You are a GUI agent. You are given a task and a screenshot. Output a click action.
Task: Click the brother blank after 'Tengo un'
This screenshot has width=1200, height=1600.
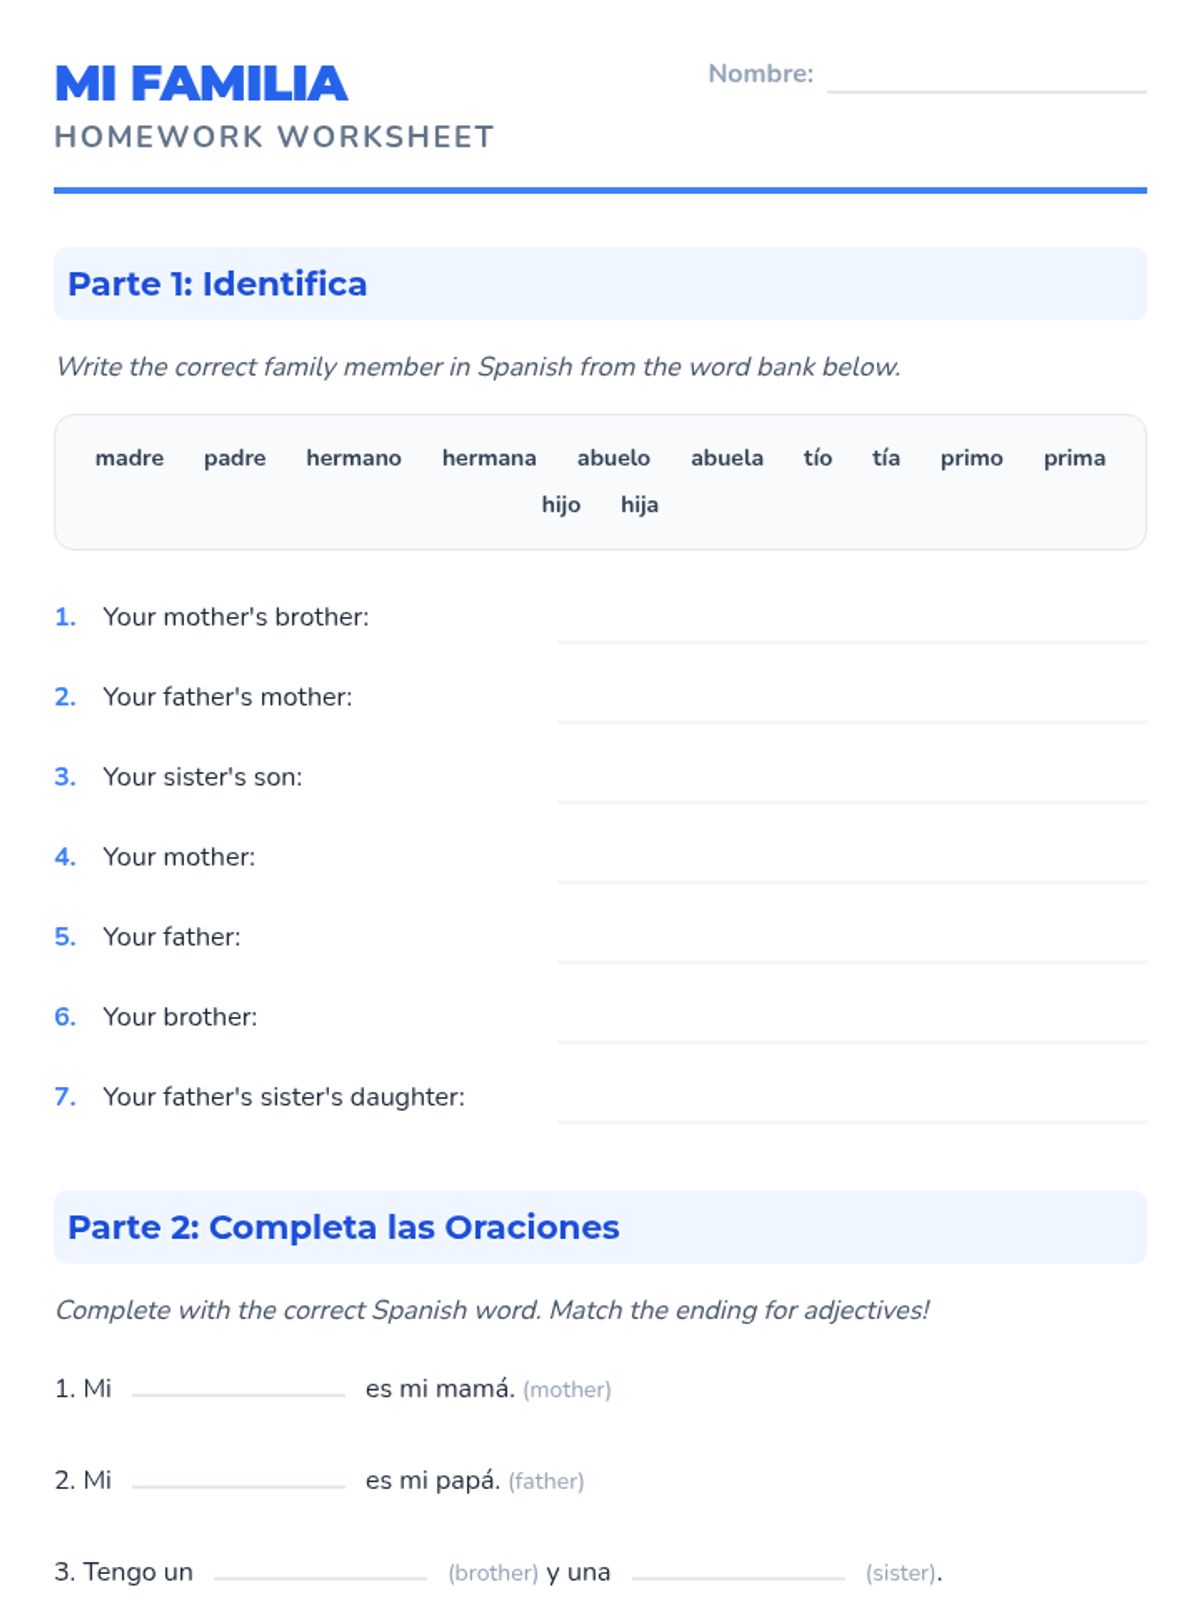(x=320, y=1570)
